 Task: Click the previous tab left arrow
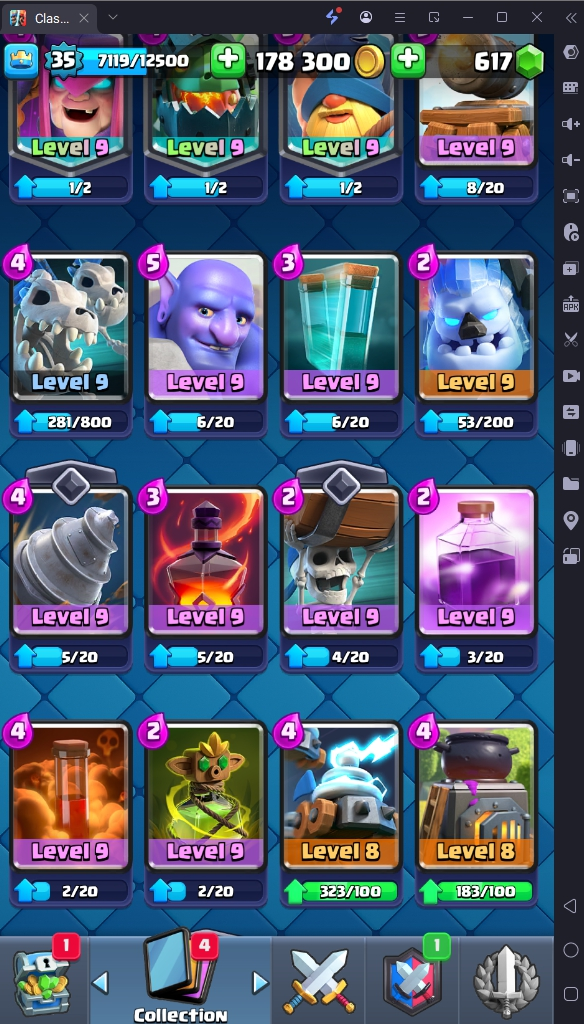point(100,981)
